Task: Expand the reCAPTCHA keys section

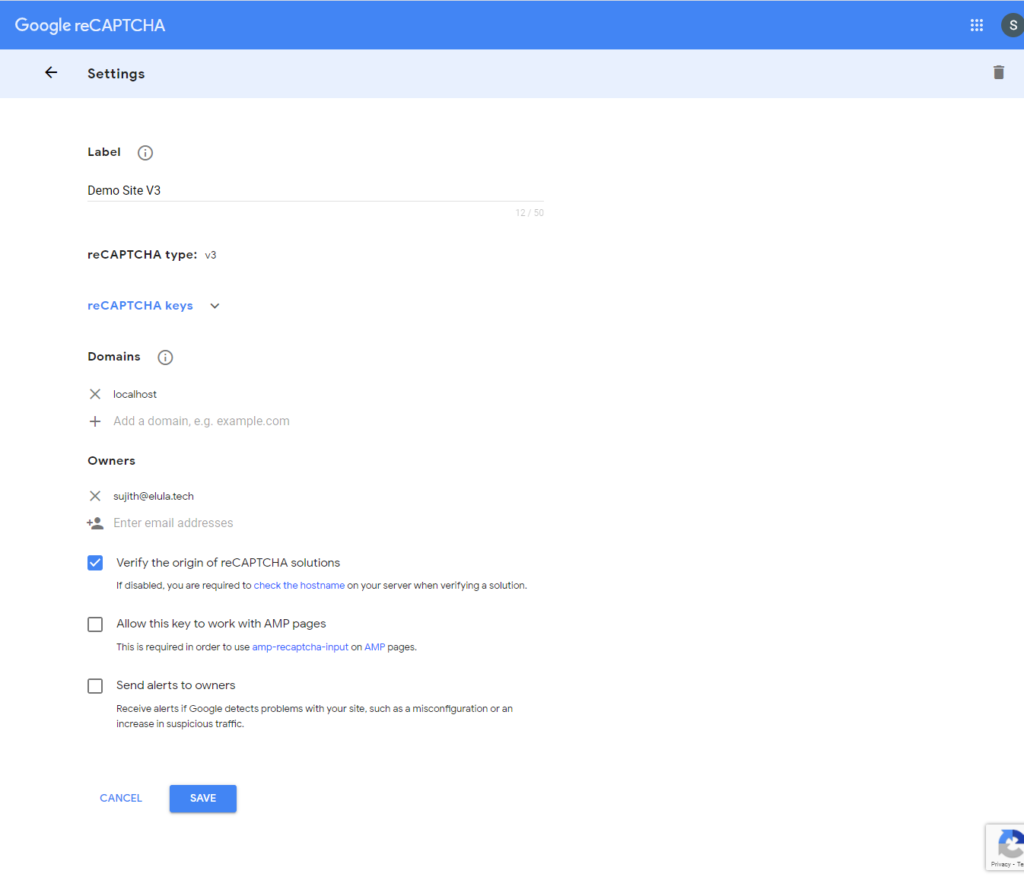Action: [140, 306]
